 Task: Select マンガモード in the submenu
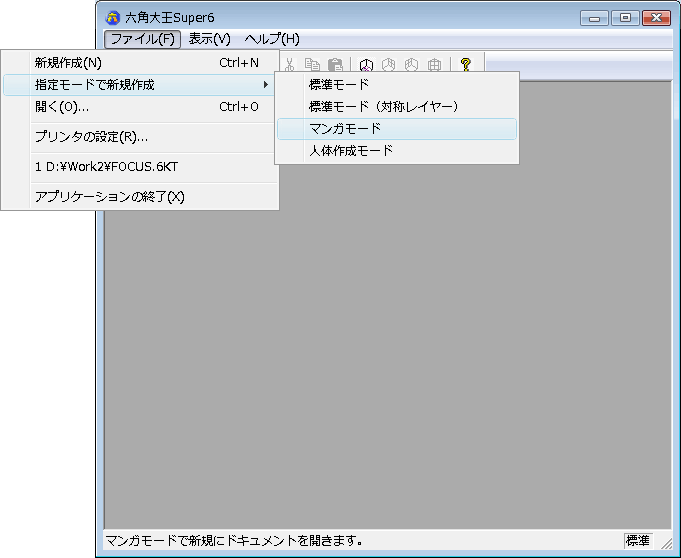tap(397, 129)
